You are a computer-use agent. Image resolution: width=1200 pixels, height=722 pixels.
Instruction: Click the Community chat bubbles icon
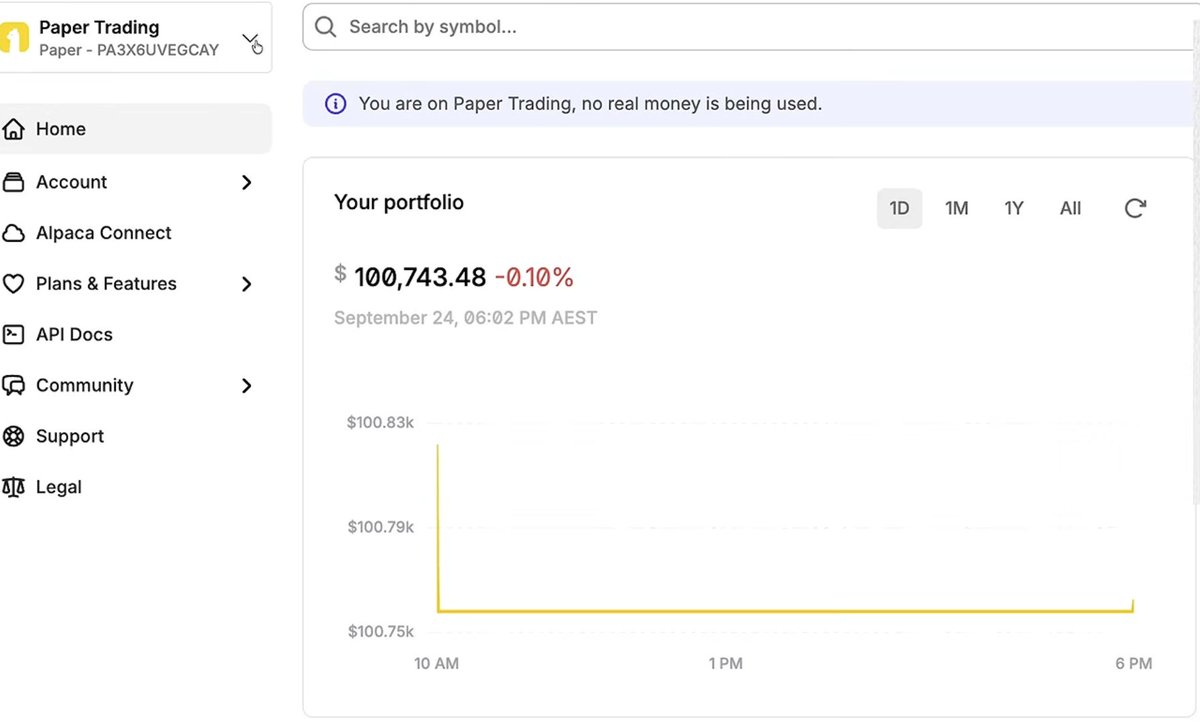point(13,386)
